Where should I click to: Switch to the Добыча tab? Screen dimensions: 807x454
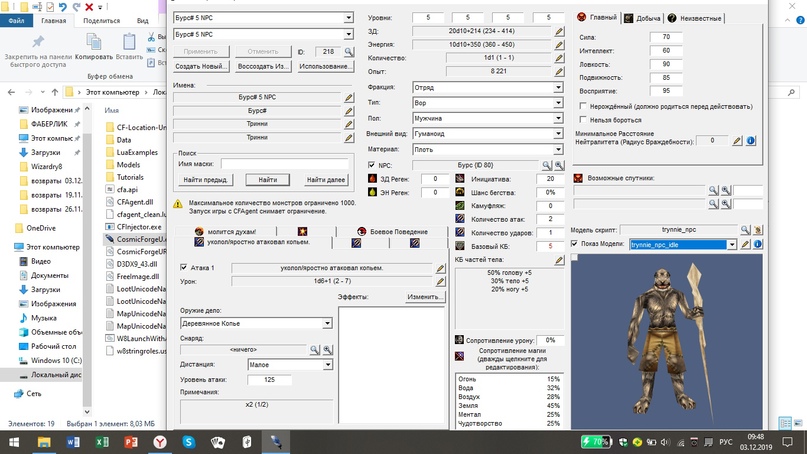pyautogui.click(x=642, y=18)
